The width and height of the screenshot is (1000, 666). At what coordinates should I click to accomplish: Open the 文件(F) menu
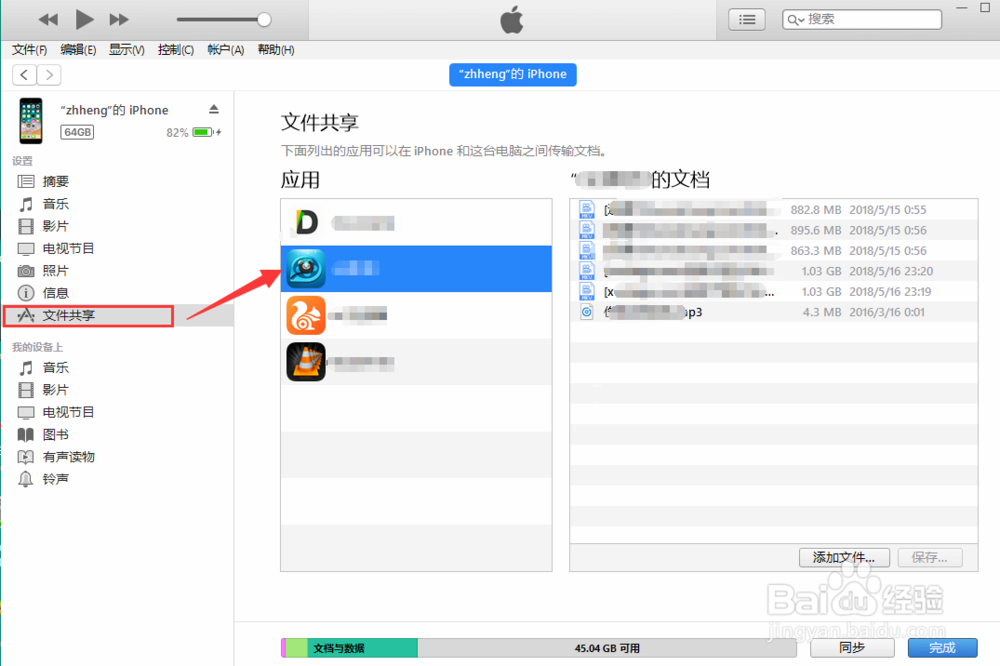click(x=29, y=50)
